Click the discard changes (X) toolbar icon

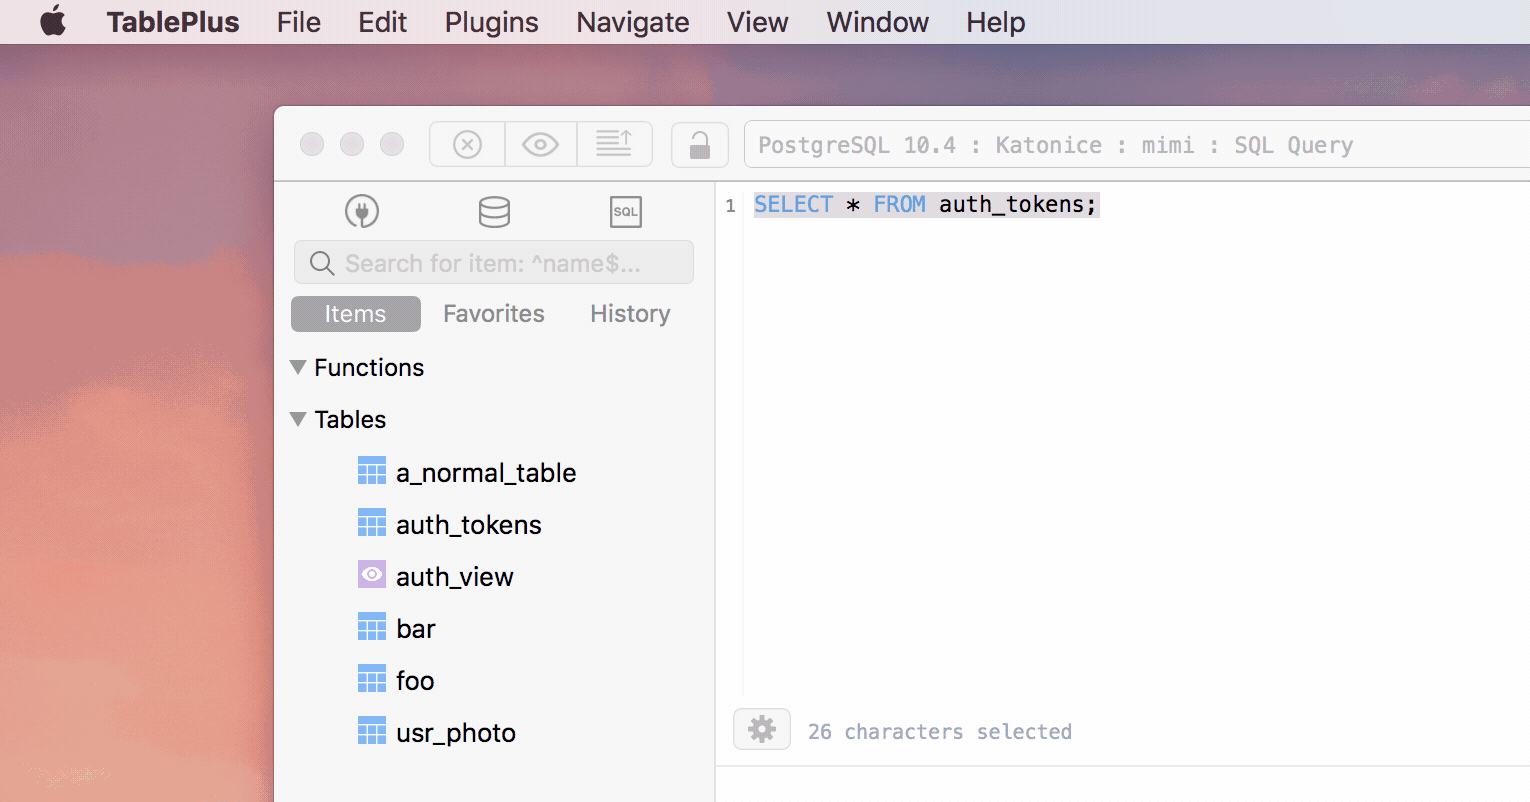tap(467, 145)
